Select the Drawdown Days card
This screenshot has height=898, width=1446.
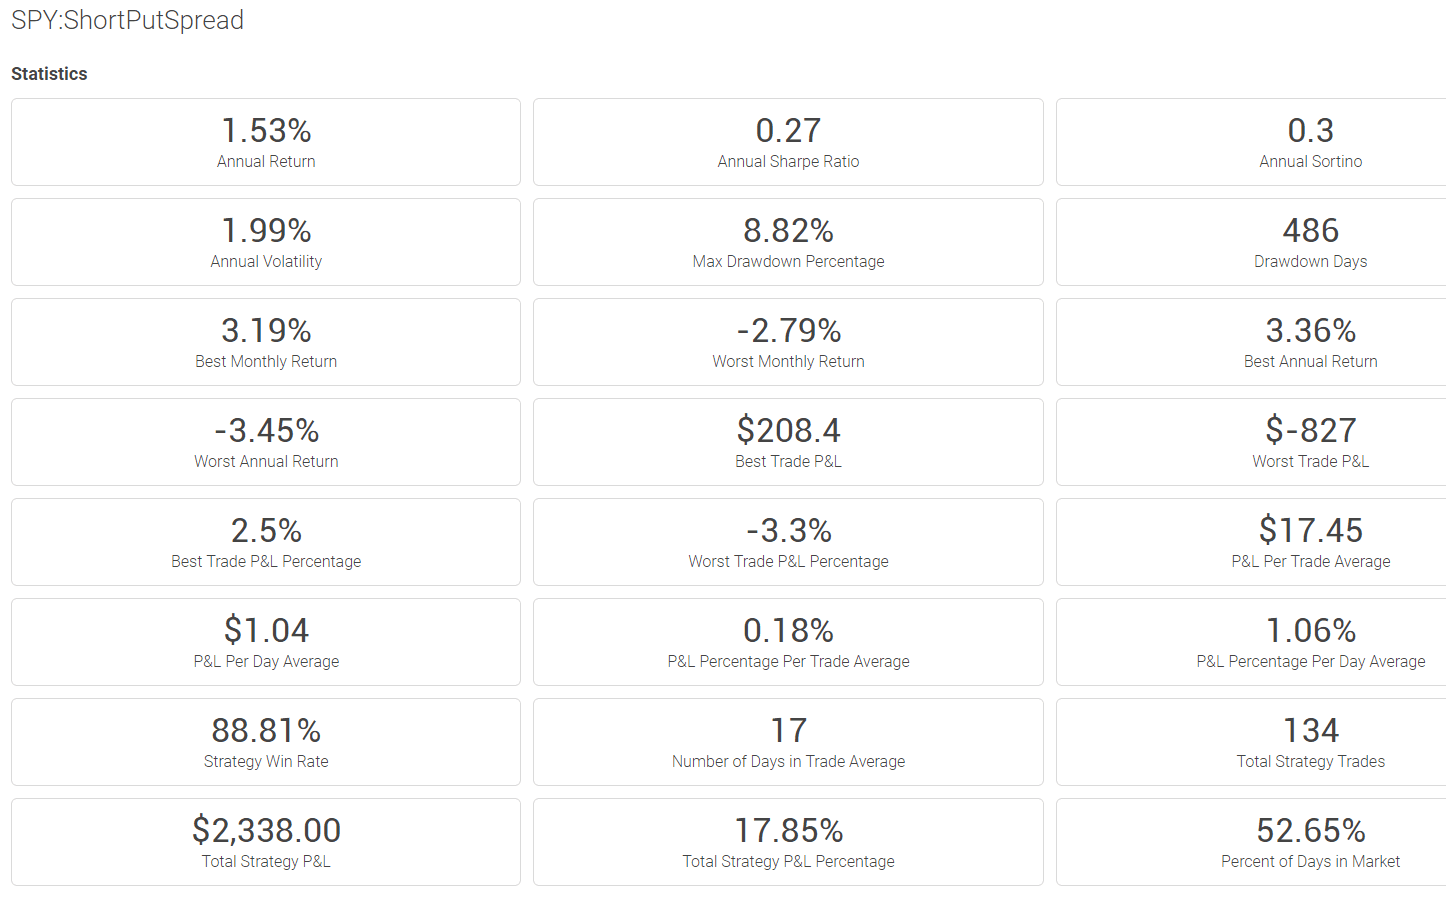coord(1251,242)
